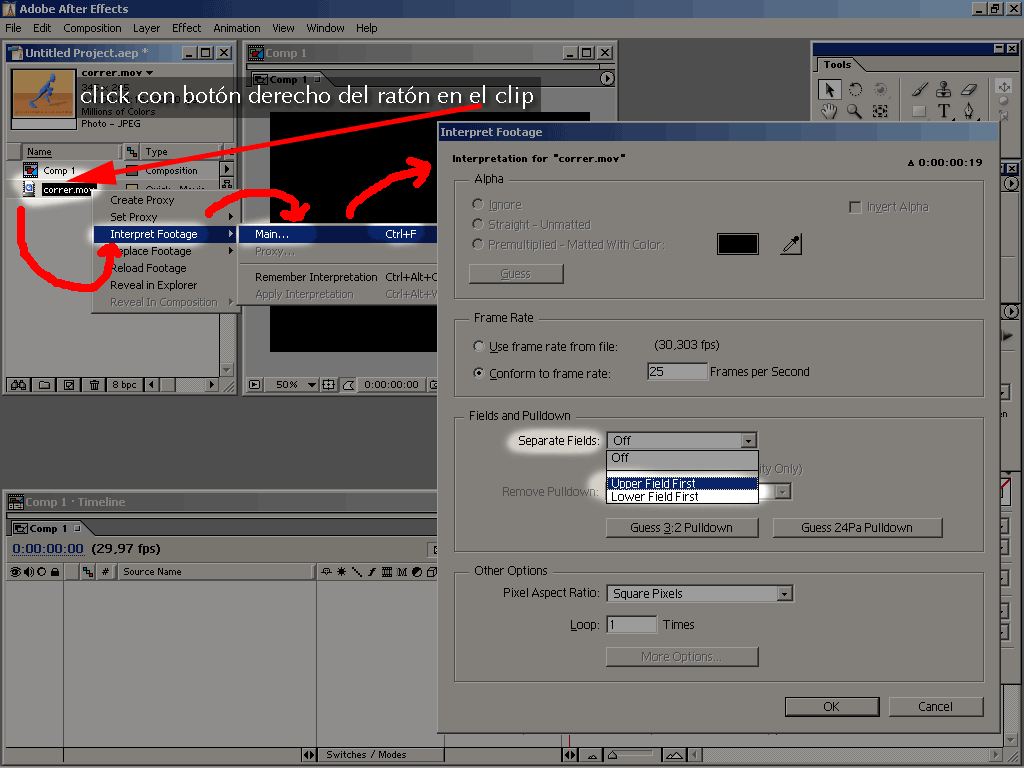Screen dimensions: 1024x768
Task: Click the binoculars Find icon in Project window
Action: (x=18, y=385)
